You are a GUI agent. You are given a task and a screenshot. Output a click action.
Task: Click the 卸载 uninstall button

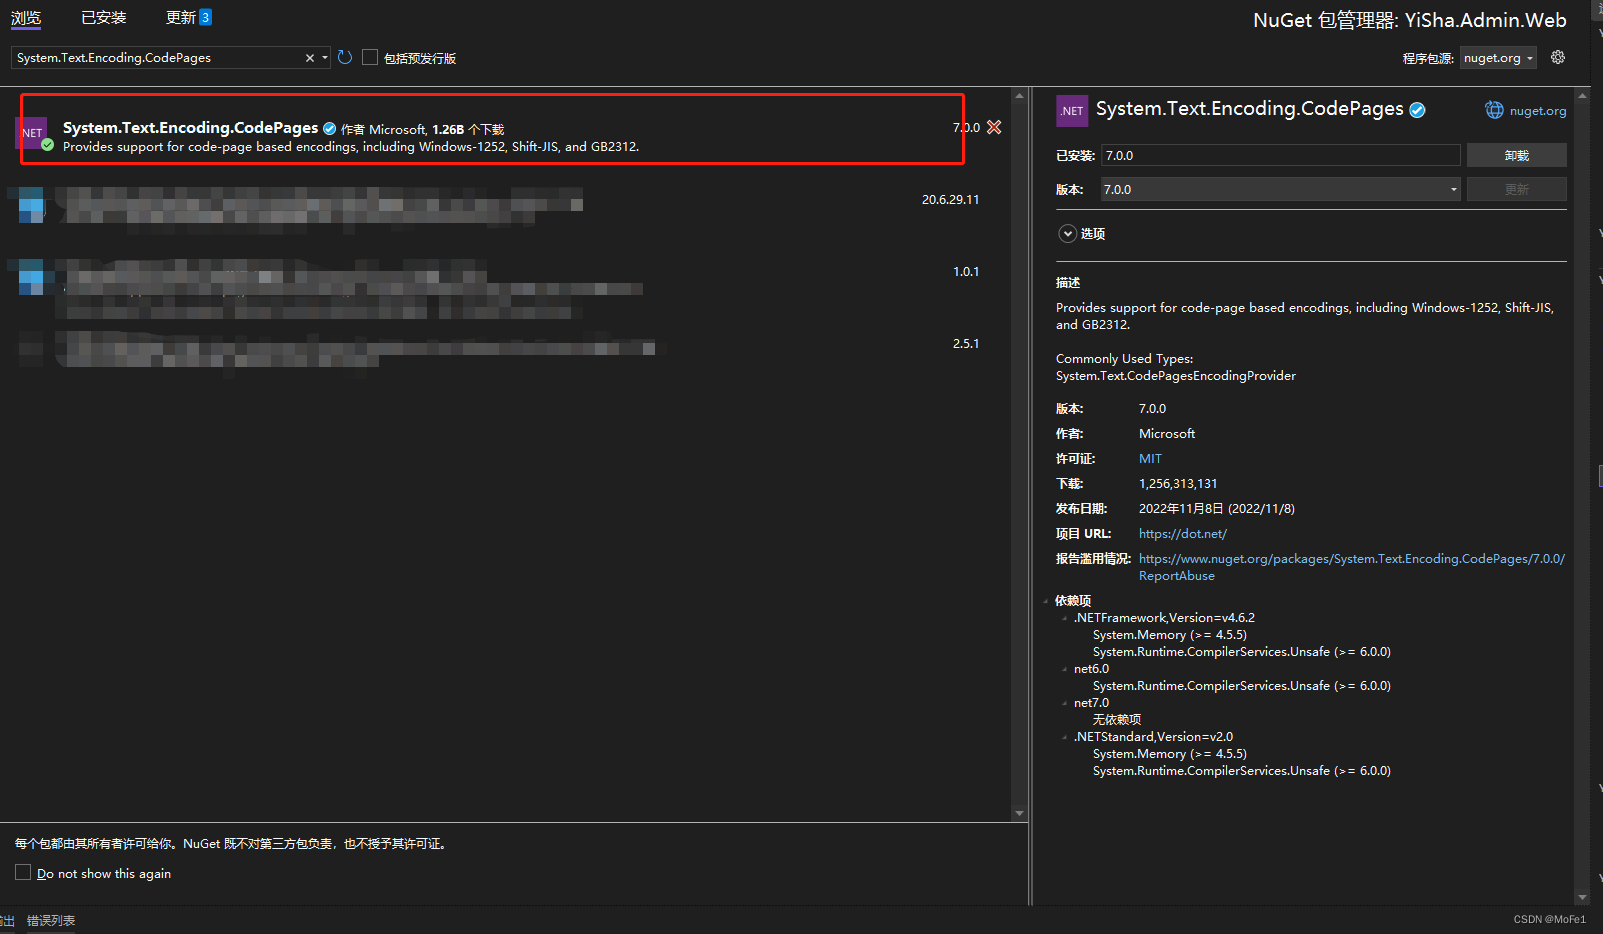[x=1516, y=155]
